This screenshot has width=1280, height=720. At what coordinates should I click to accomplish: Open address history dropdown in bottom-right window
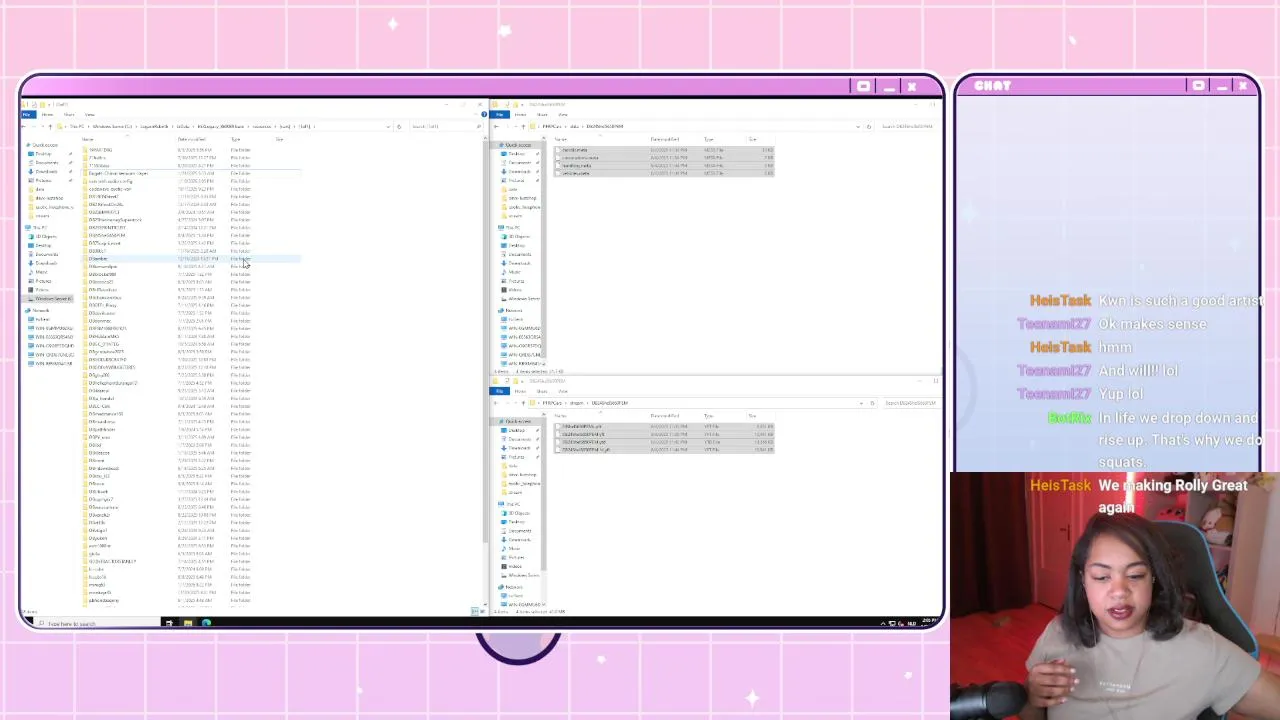[x=861, y=403]
